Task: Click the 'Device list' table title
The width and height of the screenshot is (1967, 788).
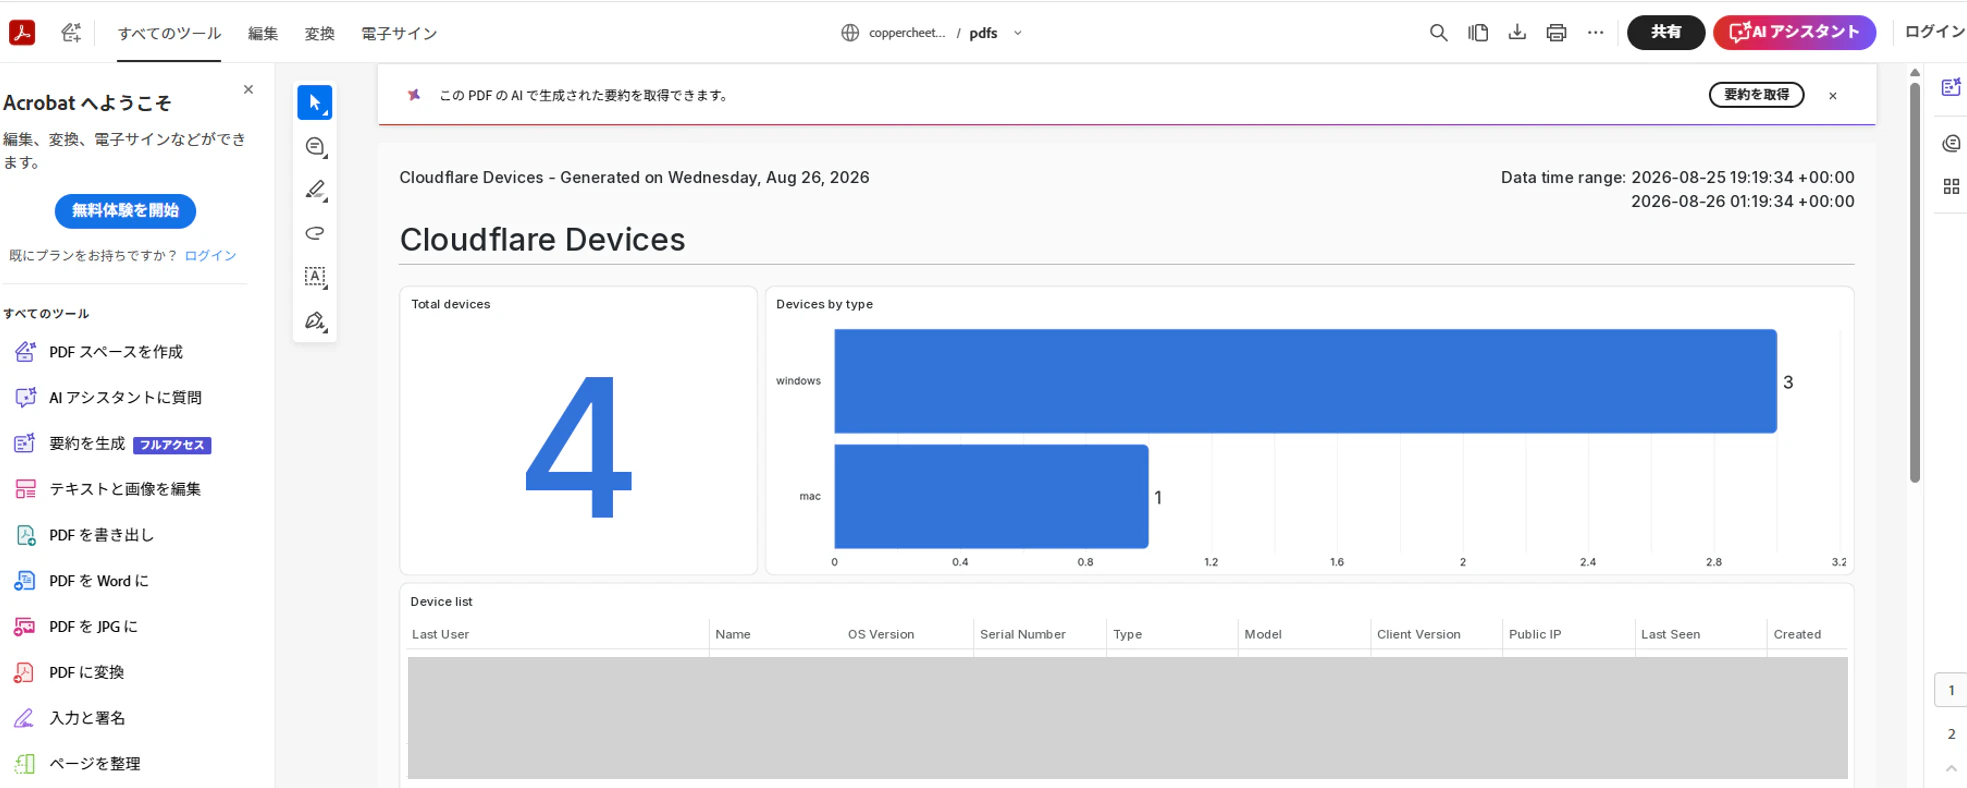Action: [442, 602]
